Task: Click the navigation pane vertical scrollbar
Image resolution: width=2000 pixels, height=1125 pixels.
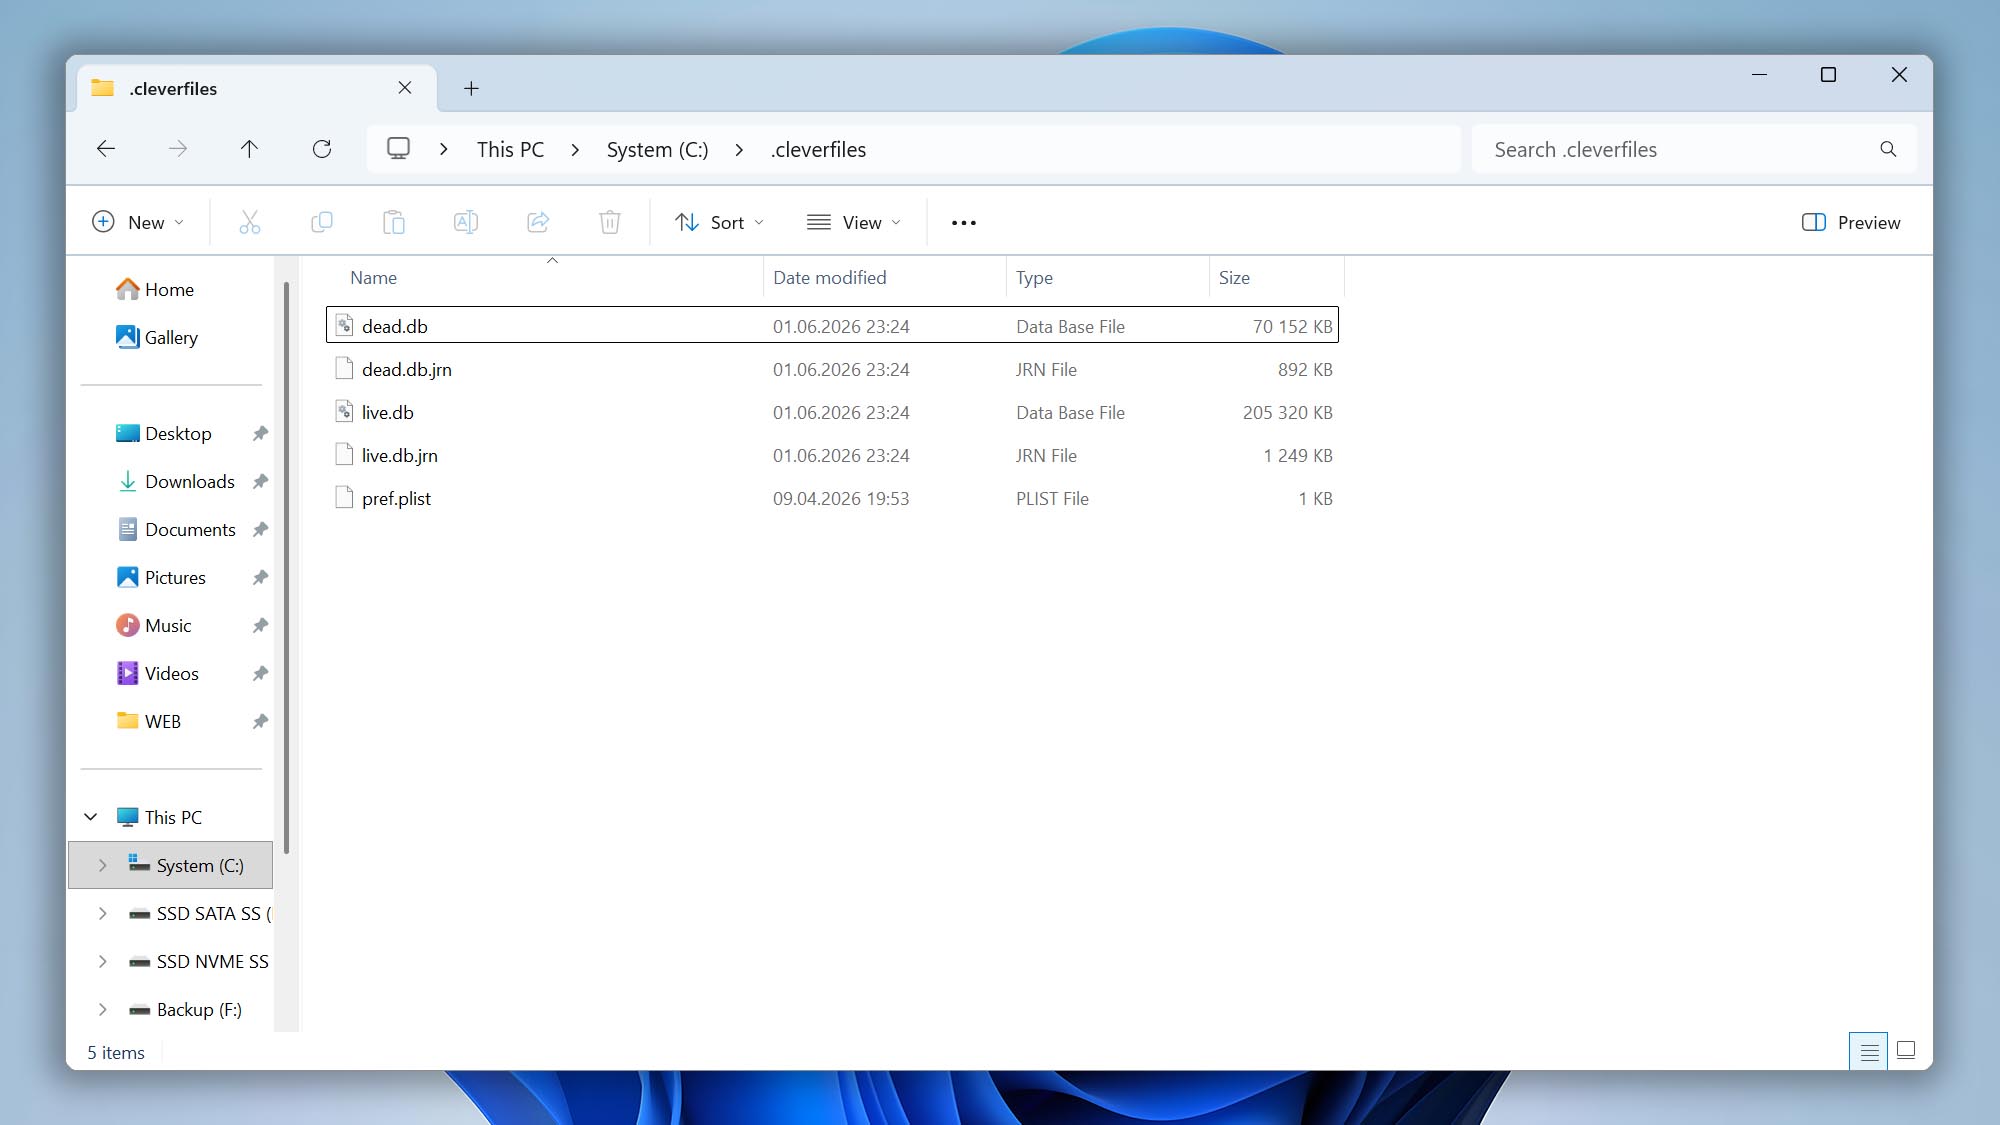Action: point(286,567)
